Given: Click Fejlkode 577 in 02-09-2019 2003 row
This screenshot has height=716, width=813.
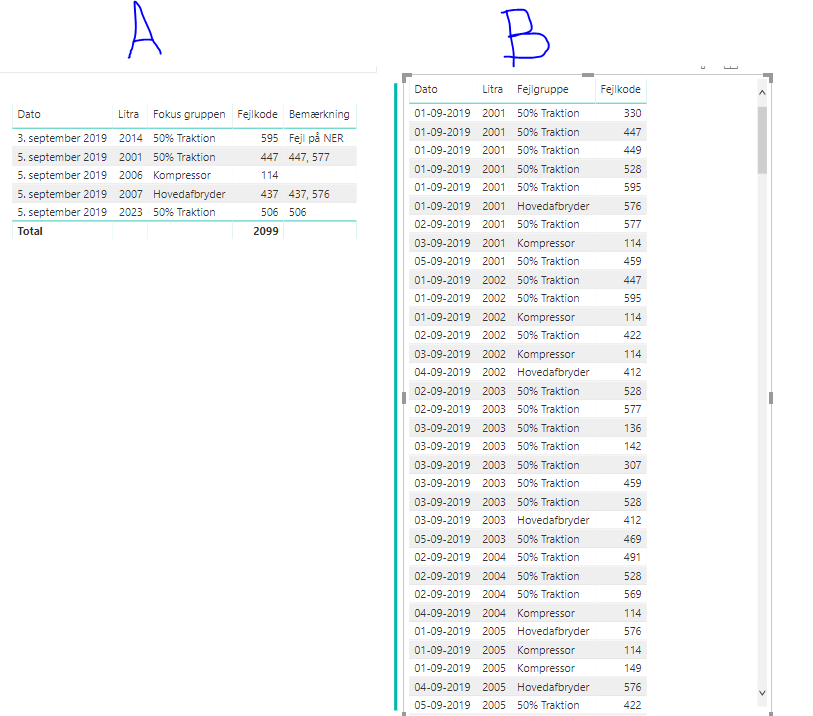Looking at the screenshot, I should coord(633,409).
